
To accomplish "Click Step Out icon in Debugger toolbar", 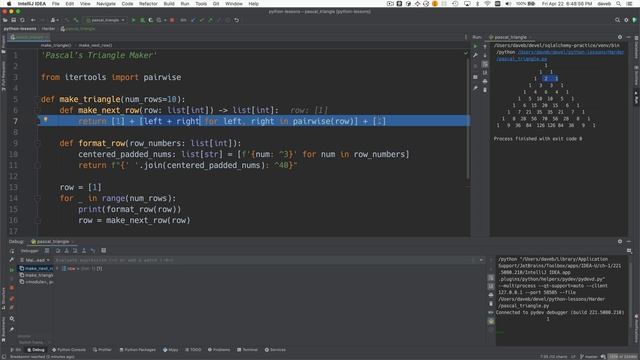I will point(84,251).
